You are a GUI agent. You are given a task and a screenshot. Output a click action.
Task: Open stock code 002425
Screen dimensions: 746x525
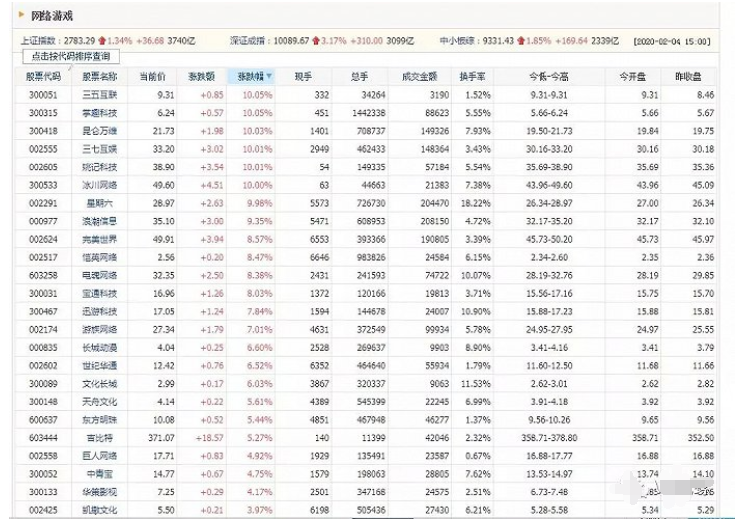click(43, 510)
